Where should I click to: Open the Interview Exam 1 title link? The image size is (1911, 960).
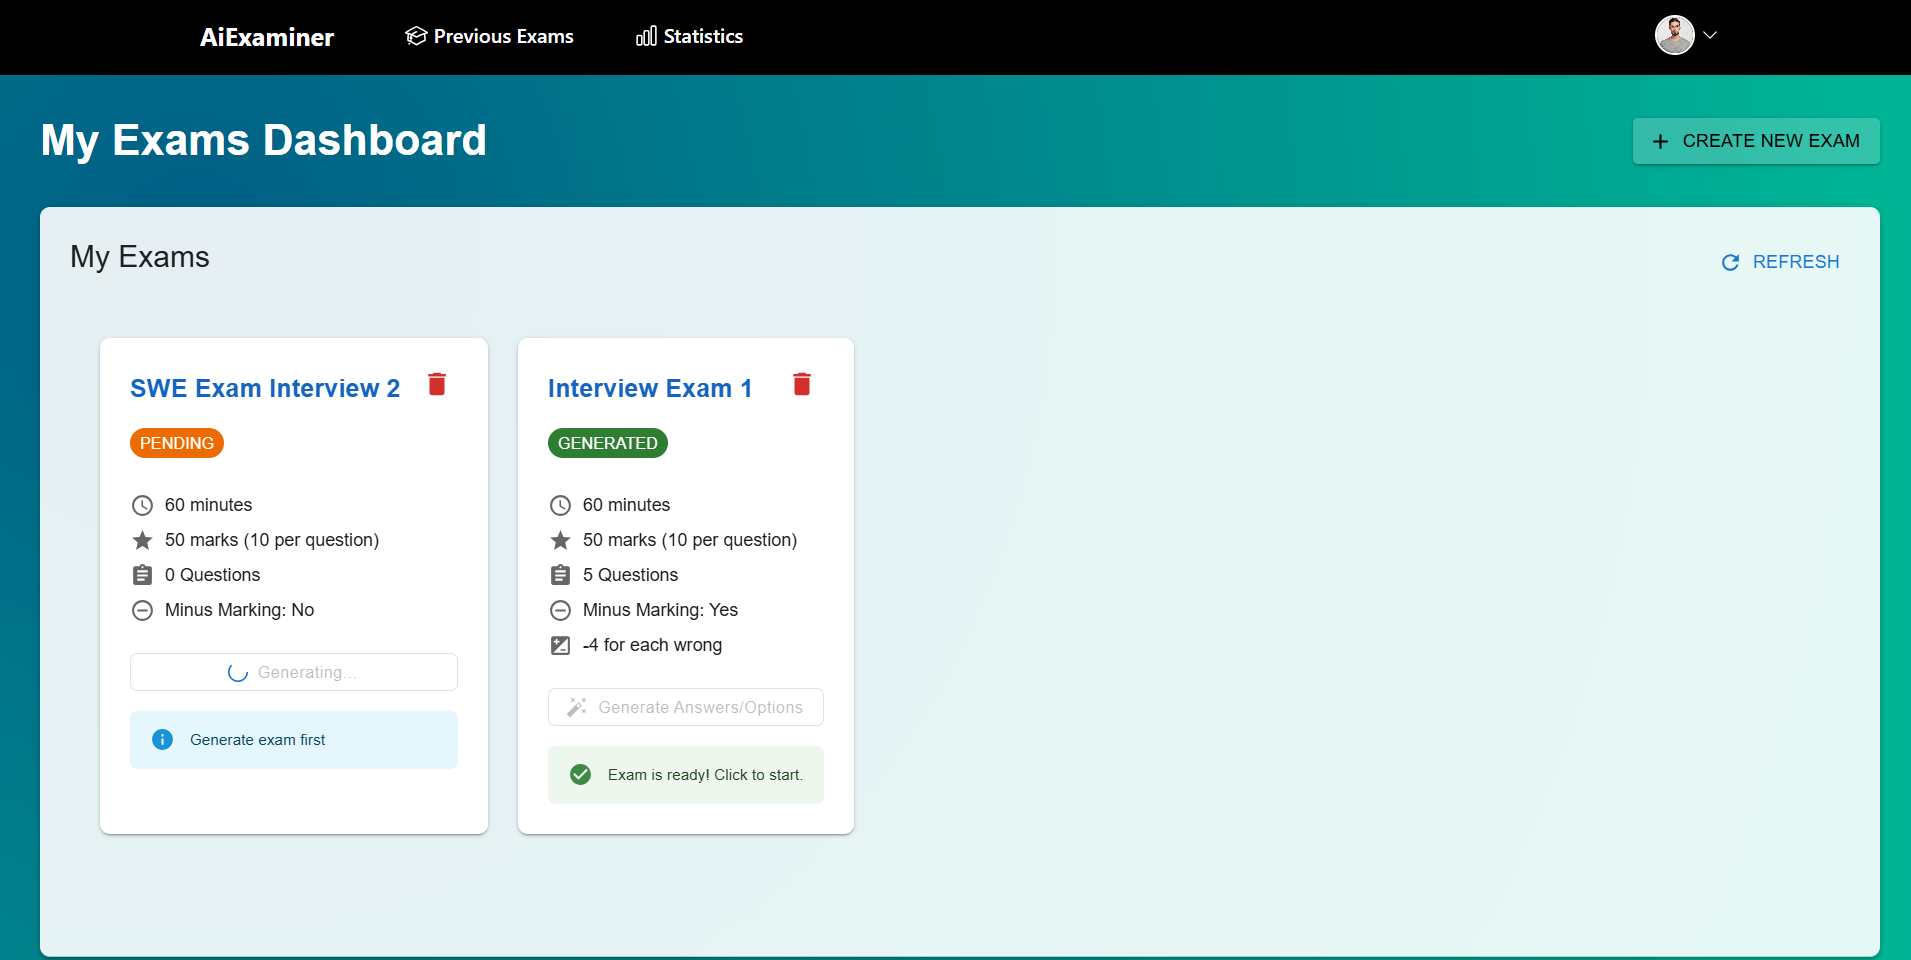pos(650,389)
